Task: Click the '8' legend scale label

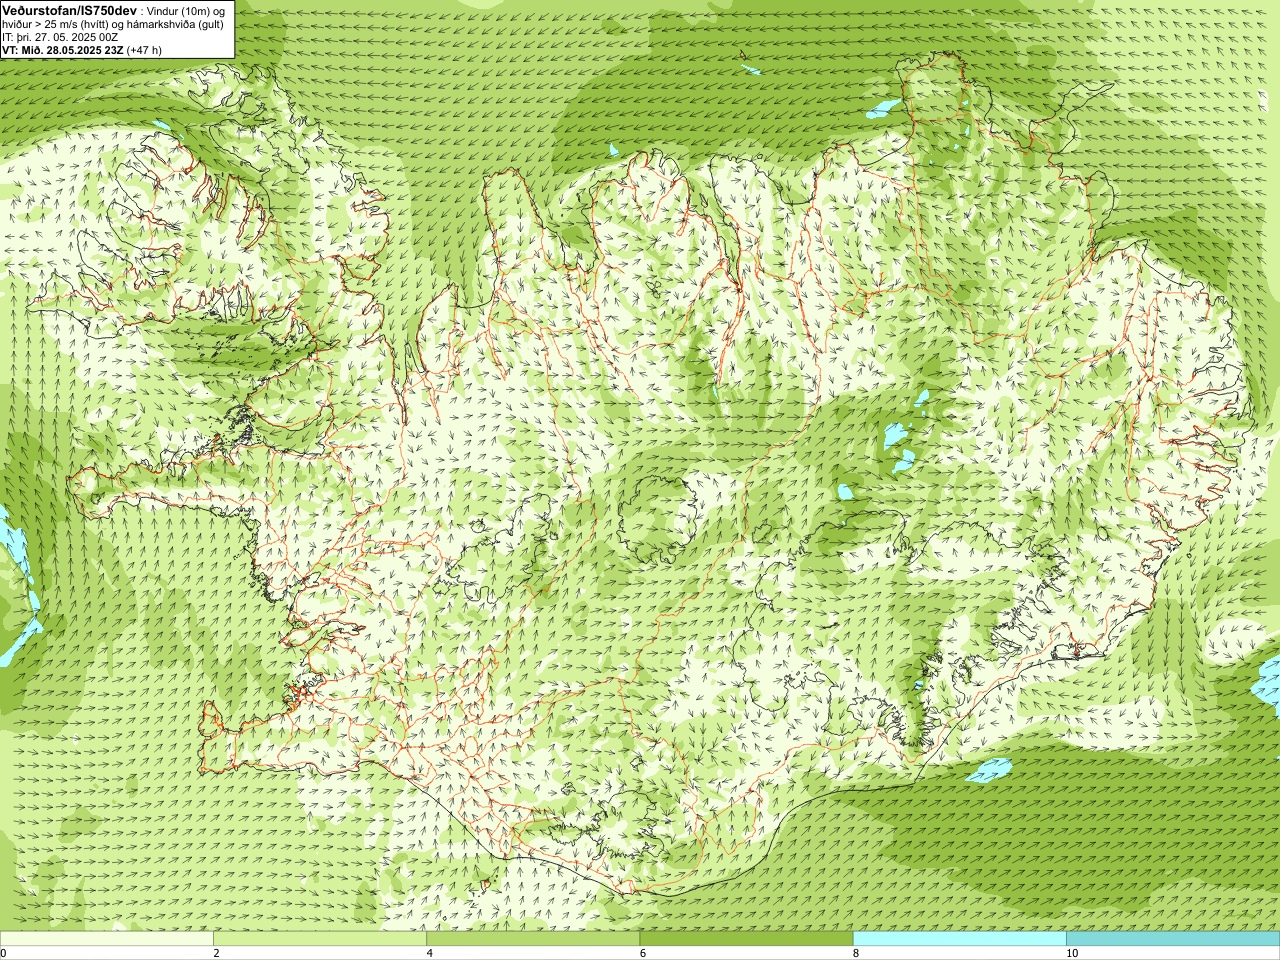Action: [856, 953]
